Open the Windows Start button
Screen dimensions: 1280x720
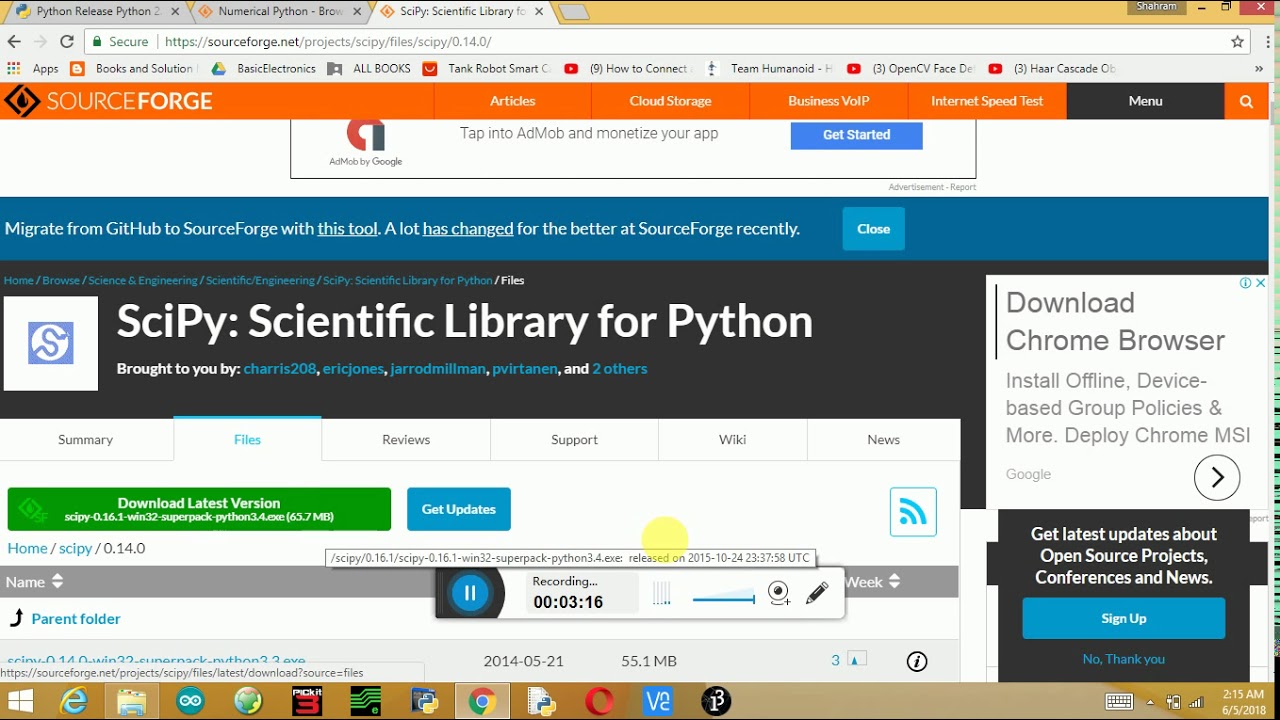point(20,702)
